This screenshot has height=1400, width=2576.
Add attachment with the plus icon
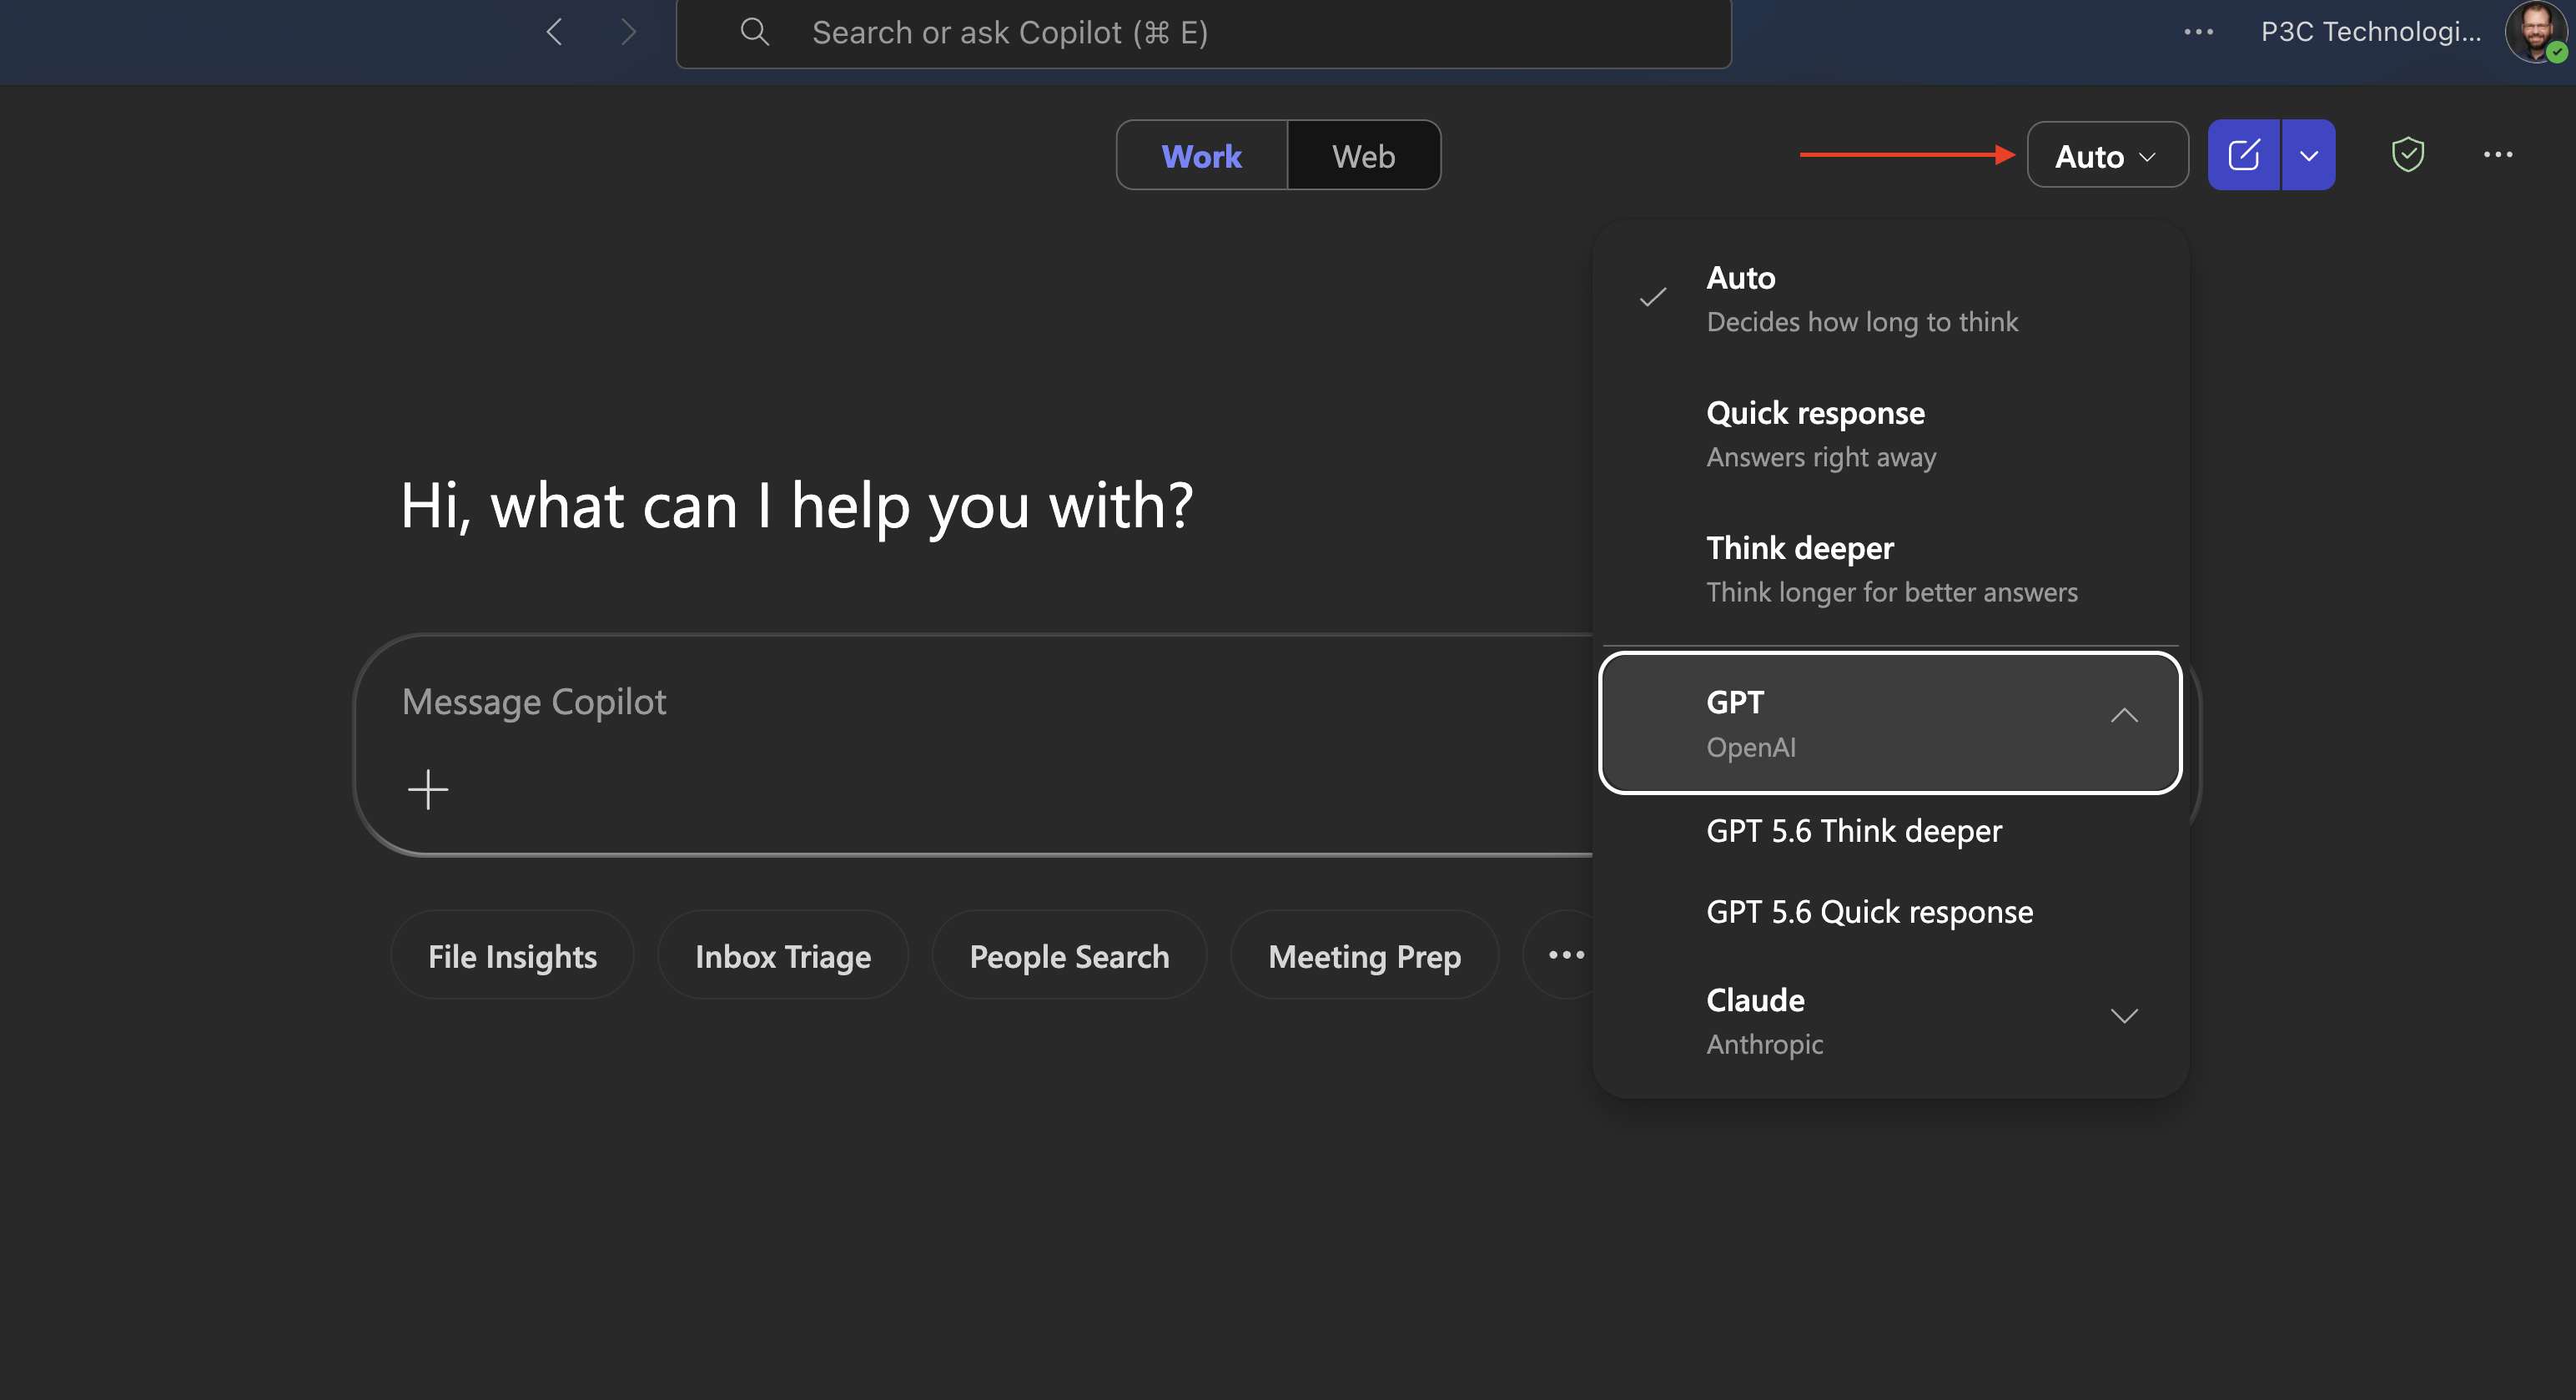point(428,789)
